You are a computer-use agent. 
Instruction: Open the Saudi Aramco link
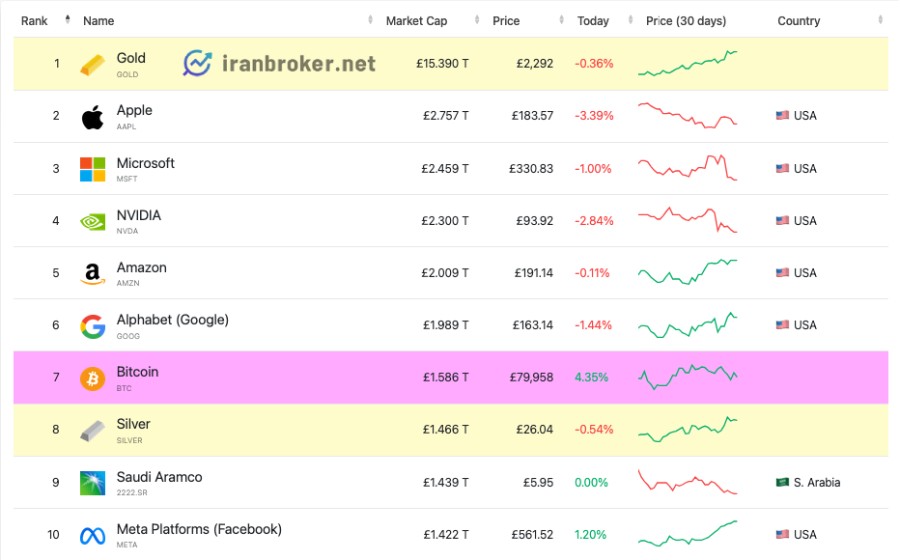click(159, 477)
